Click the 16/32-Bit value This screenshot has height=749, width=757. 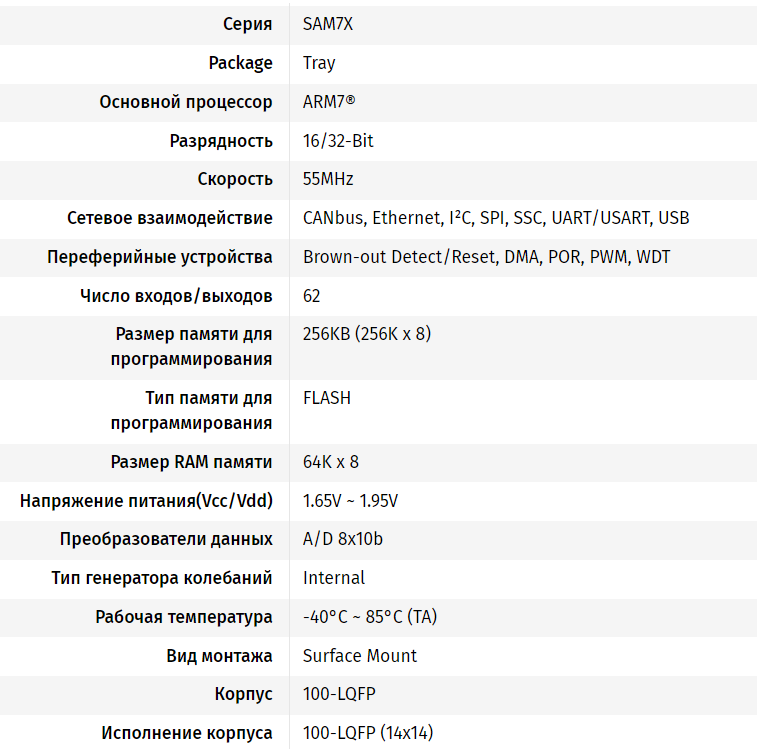(338, 141)
